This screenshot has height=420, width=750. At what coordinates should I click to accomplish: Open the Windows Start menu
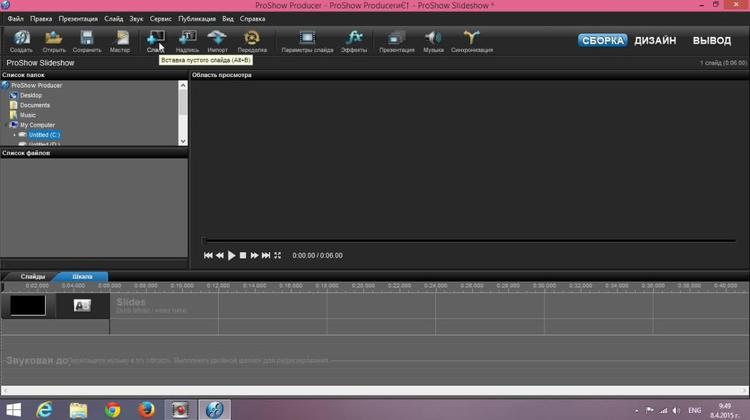pyautogui.click(x=13, y=410)
